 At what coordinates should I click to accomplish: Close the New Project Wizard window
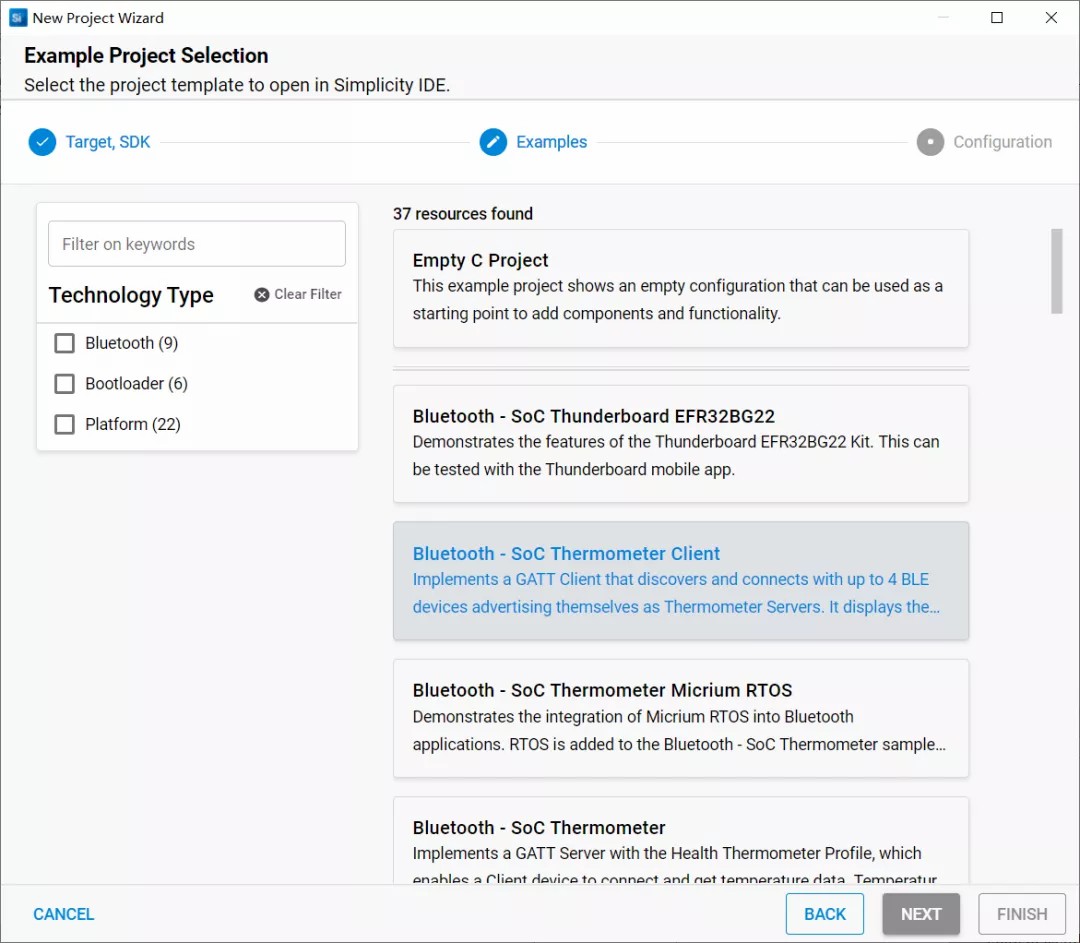pyautogui.click(x=1051, y=18)
